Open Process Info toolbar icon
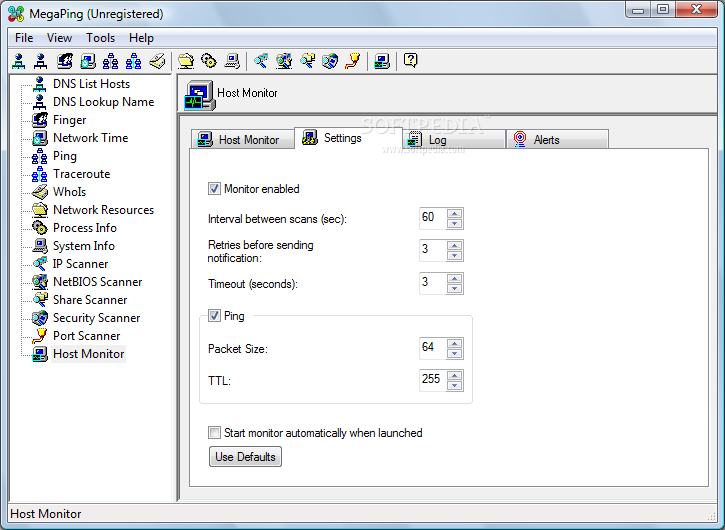Image resolution: width=725 pixels, height=530 pixels. click(209, 61)
